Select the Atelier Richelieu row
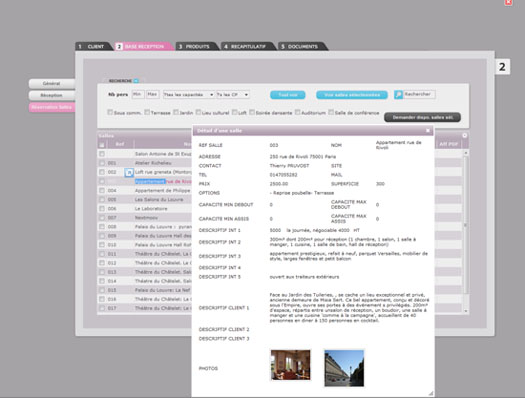Image resolution: width=525 pixels, height=398 pixels. click(145, 163)
